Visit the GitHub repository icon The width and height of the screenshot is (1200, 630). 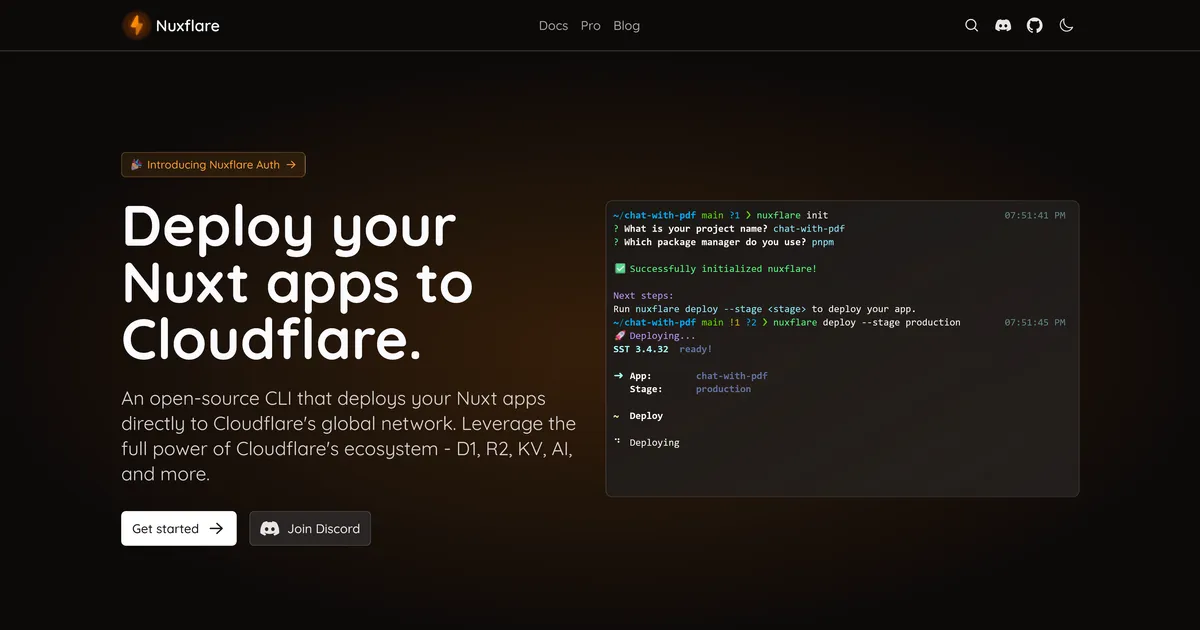(1035, 26)
